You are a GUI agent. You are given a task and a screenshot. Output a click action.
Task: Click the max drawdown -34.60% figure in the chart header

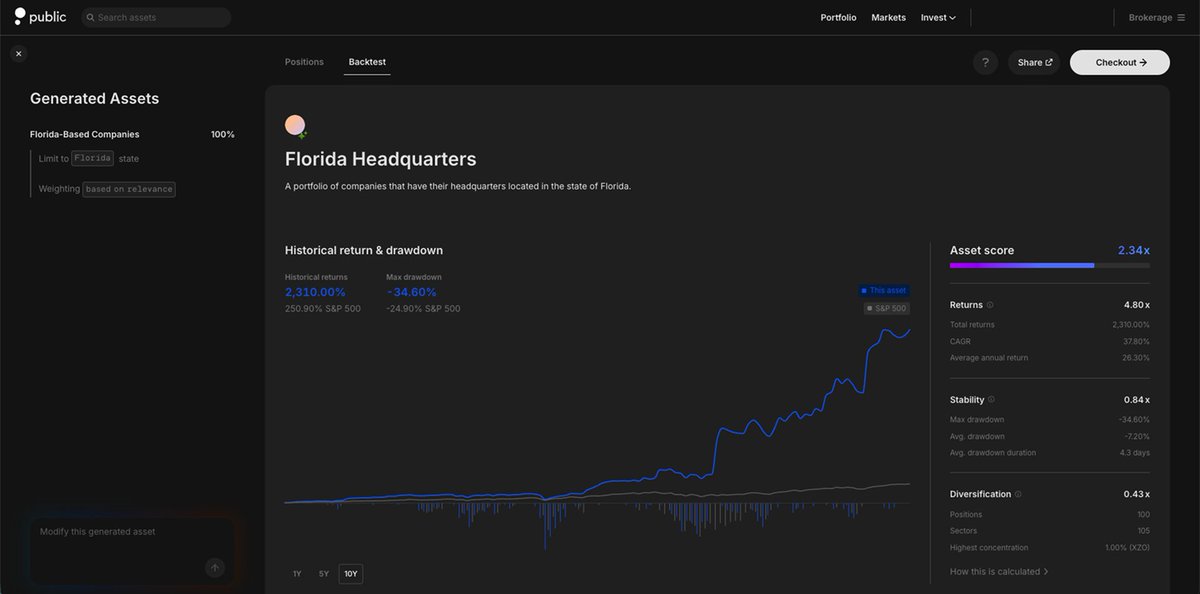(x=412, y=292)
